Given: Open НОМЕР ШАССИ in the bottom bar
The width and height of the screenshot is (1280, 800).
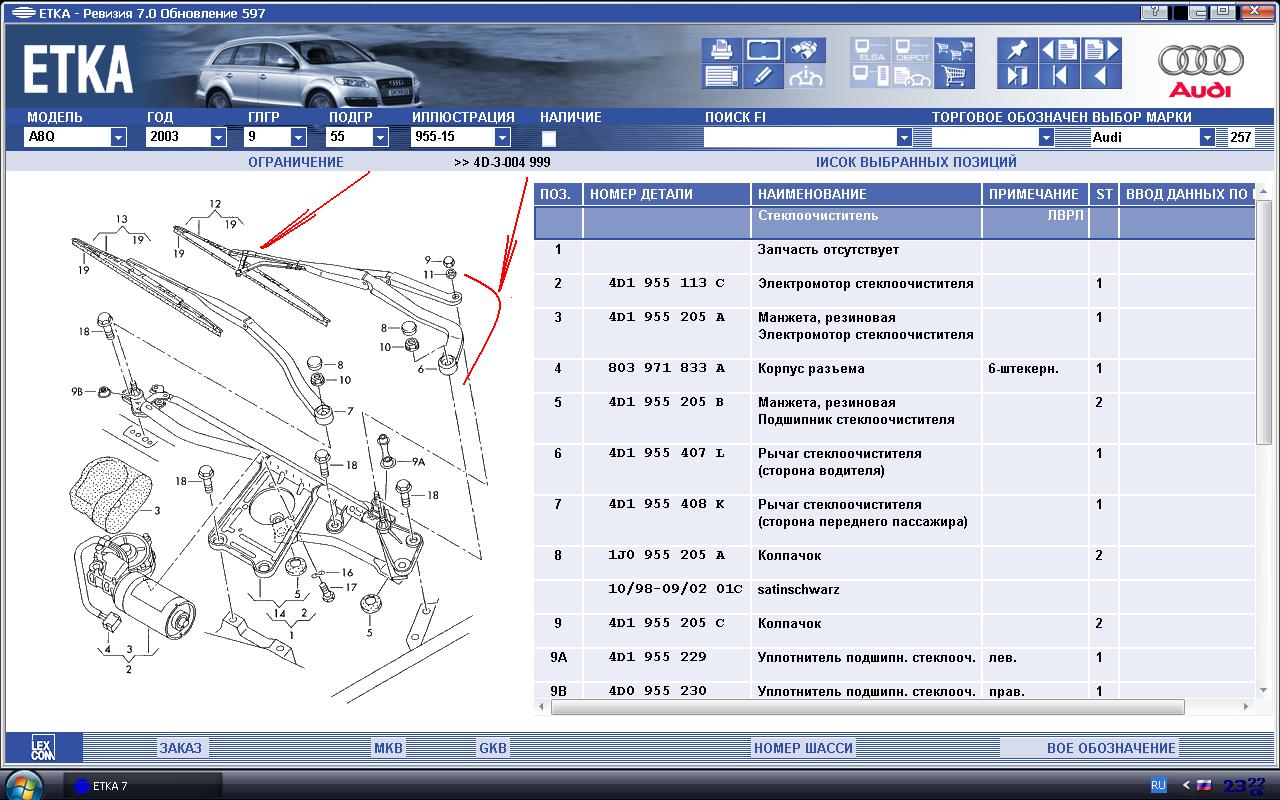Looking at the screenshot, I should tap(803, 748).
